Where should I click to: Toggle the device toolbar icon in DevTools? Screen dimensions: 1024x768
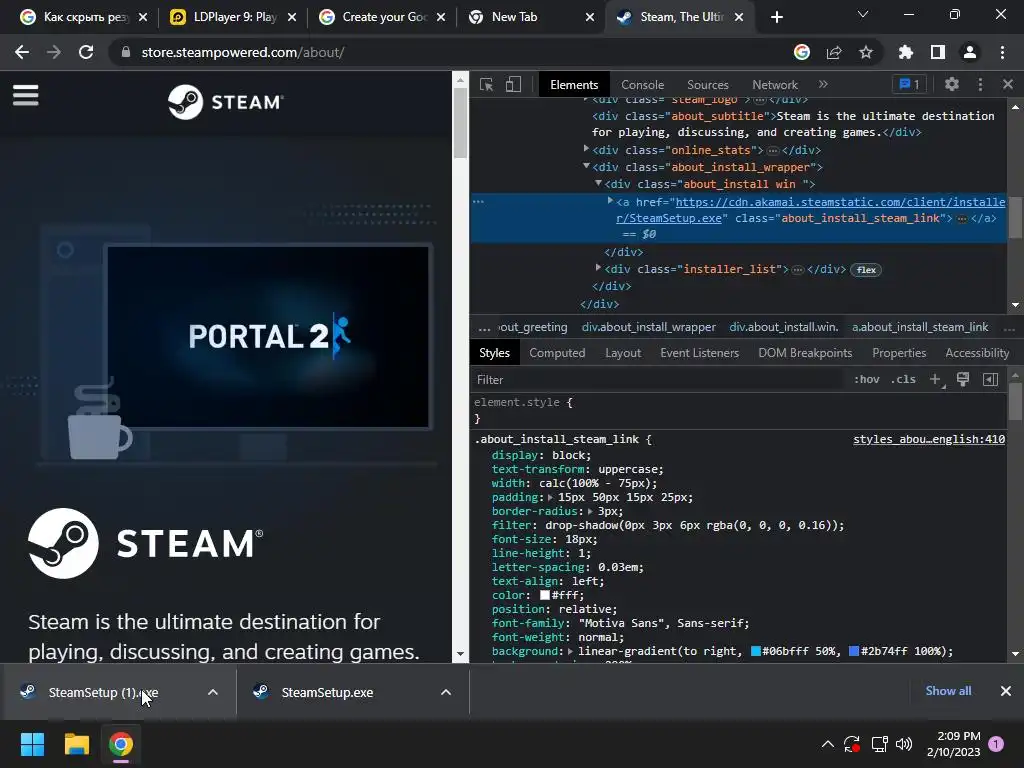point(513,84)
